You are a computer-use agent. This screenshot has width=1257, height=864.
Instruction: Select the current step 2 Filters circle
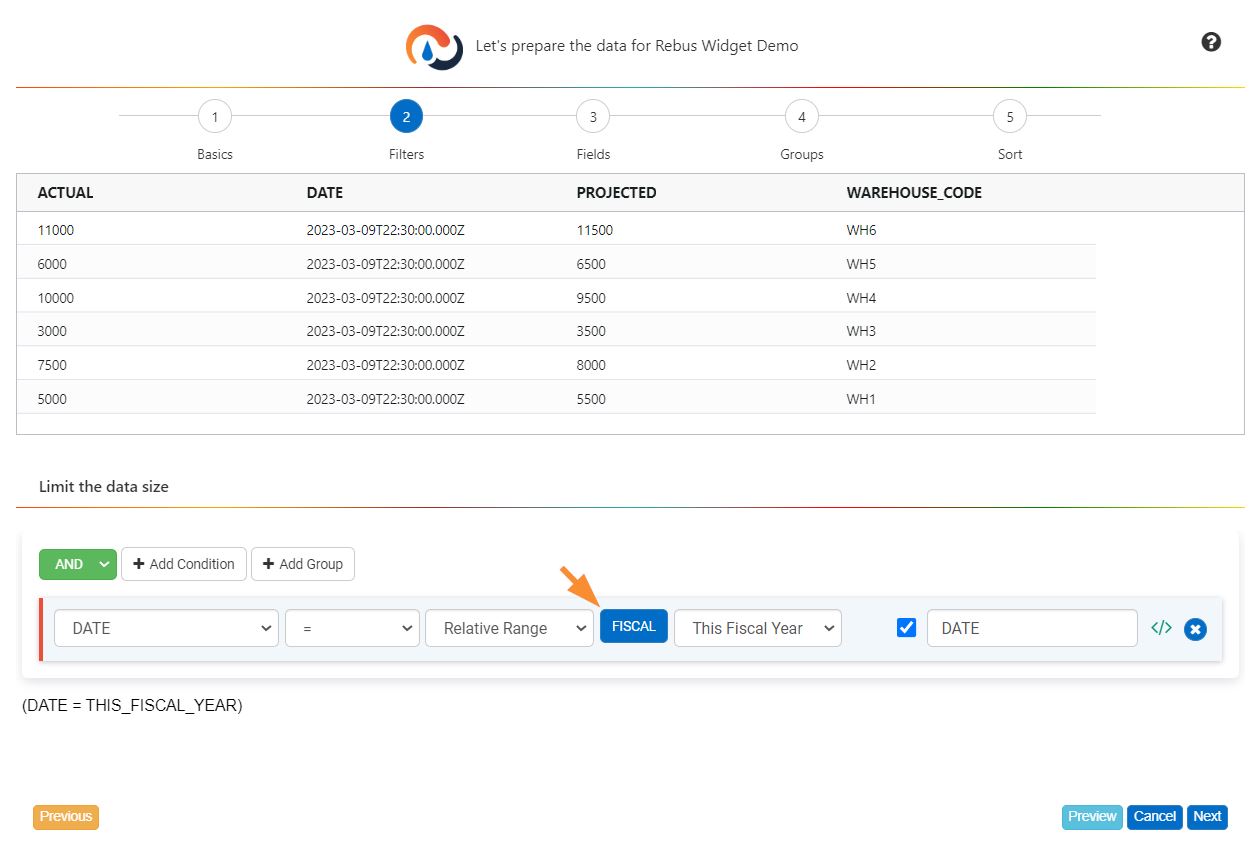coord(406,117)
